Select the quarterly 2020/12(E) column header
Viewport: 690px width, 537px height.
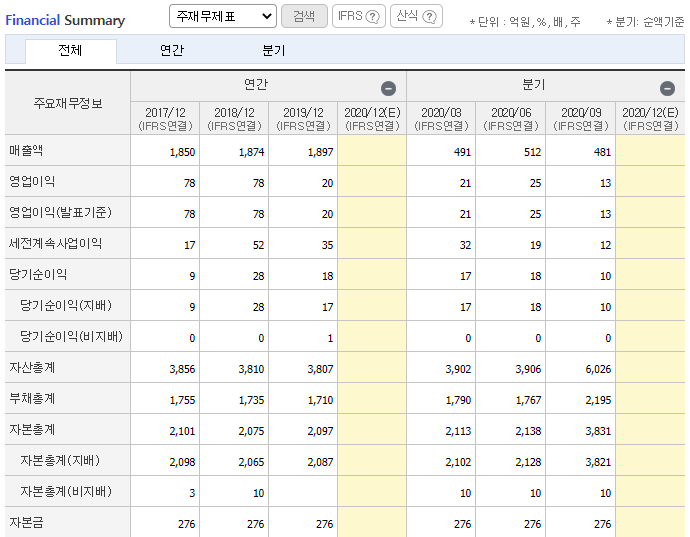tap(650, 118)
